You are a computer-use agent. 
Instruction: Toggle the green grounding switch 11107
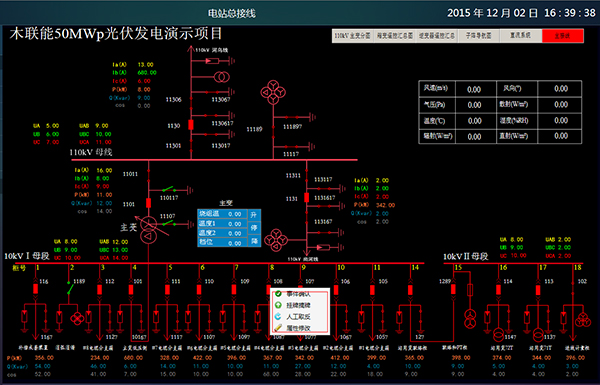pos(168,223)
